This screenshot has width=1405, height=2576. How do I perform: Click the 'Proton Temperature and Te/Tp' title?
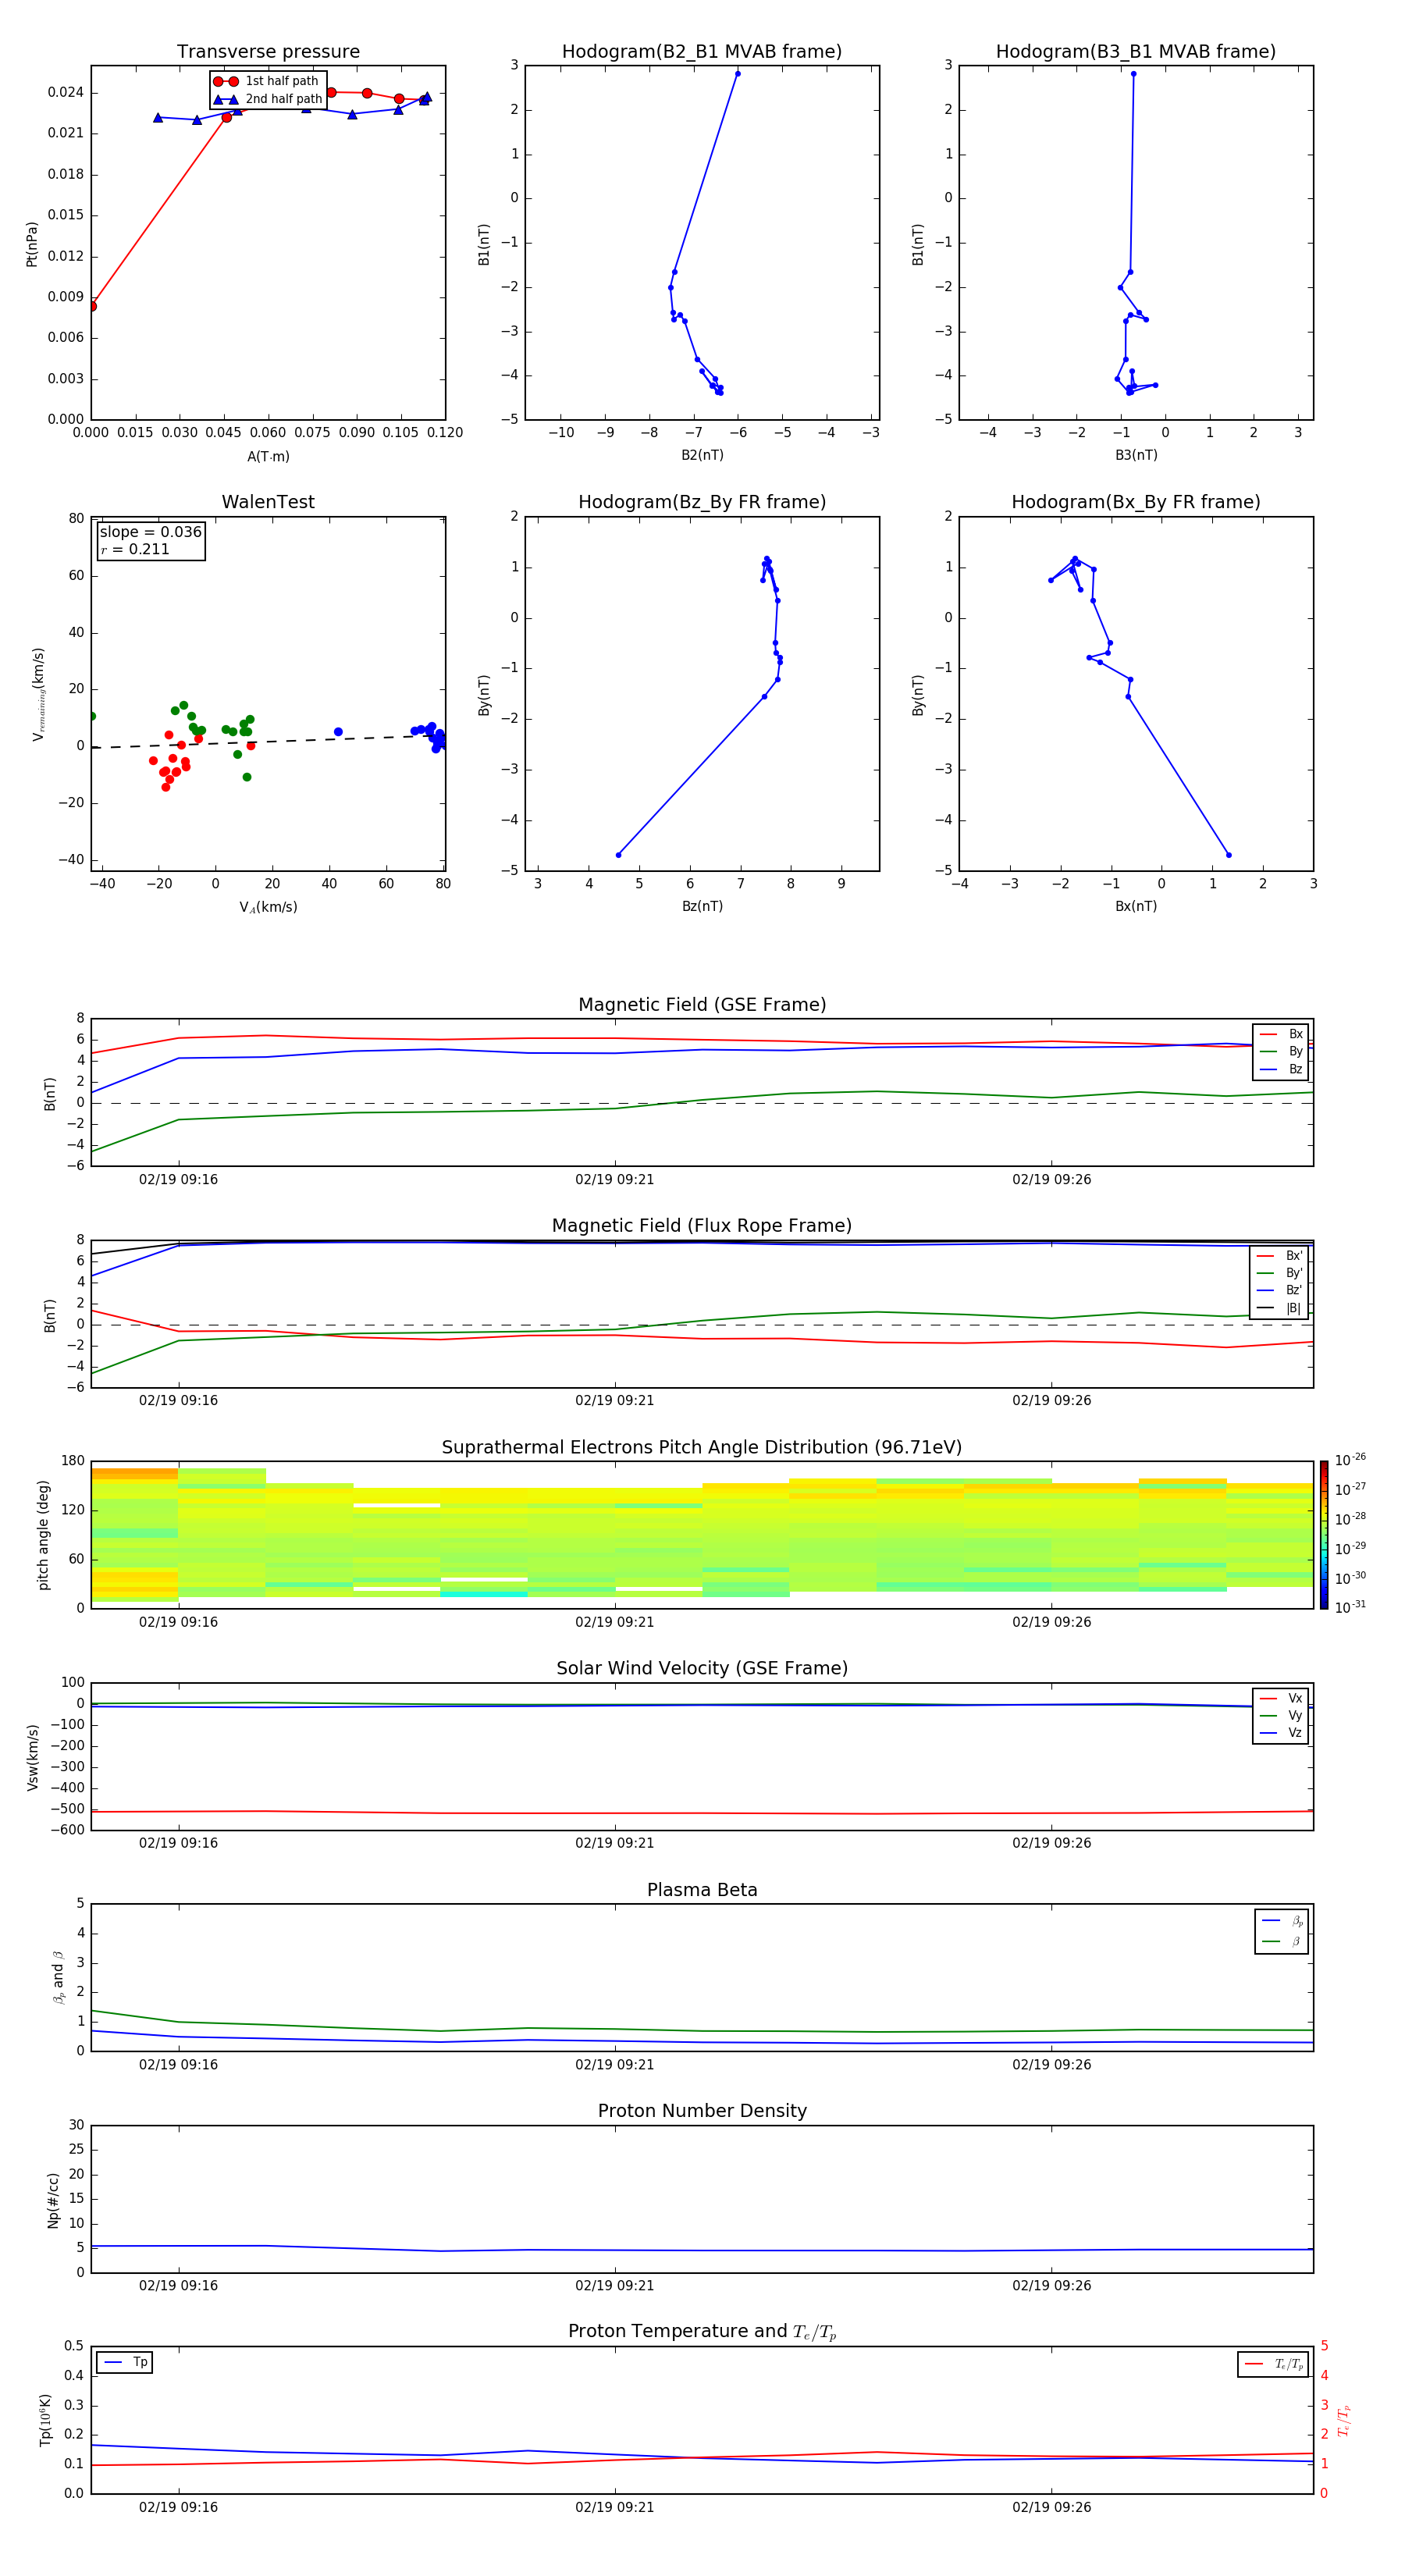pyautogui.click(x=702, y=2332)
